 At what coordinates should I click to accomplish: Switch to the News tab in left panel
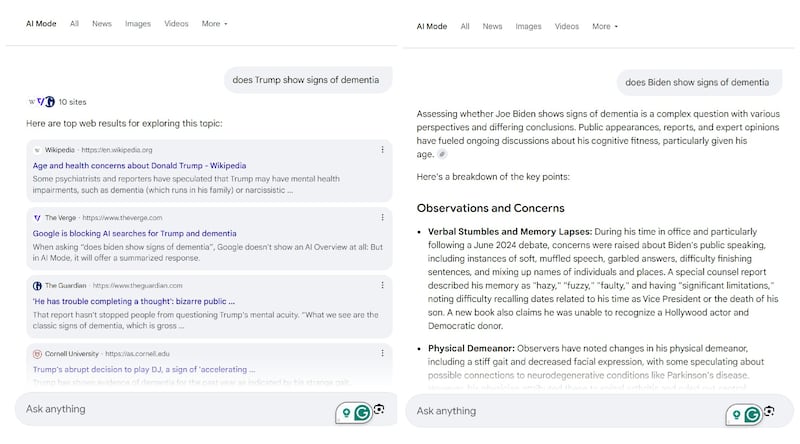pos(102,23)
